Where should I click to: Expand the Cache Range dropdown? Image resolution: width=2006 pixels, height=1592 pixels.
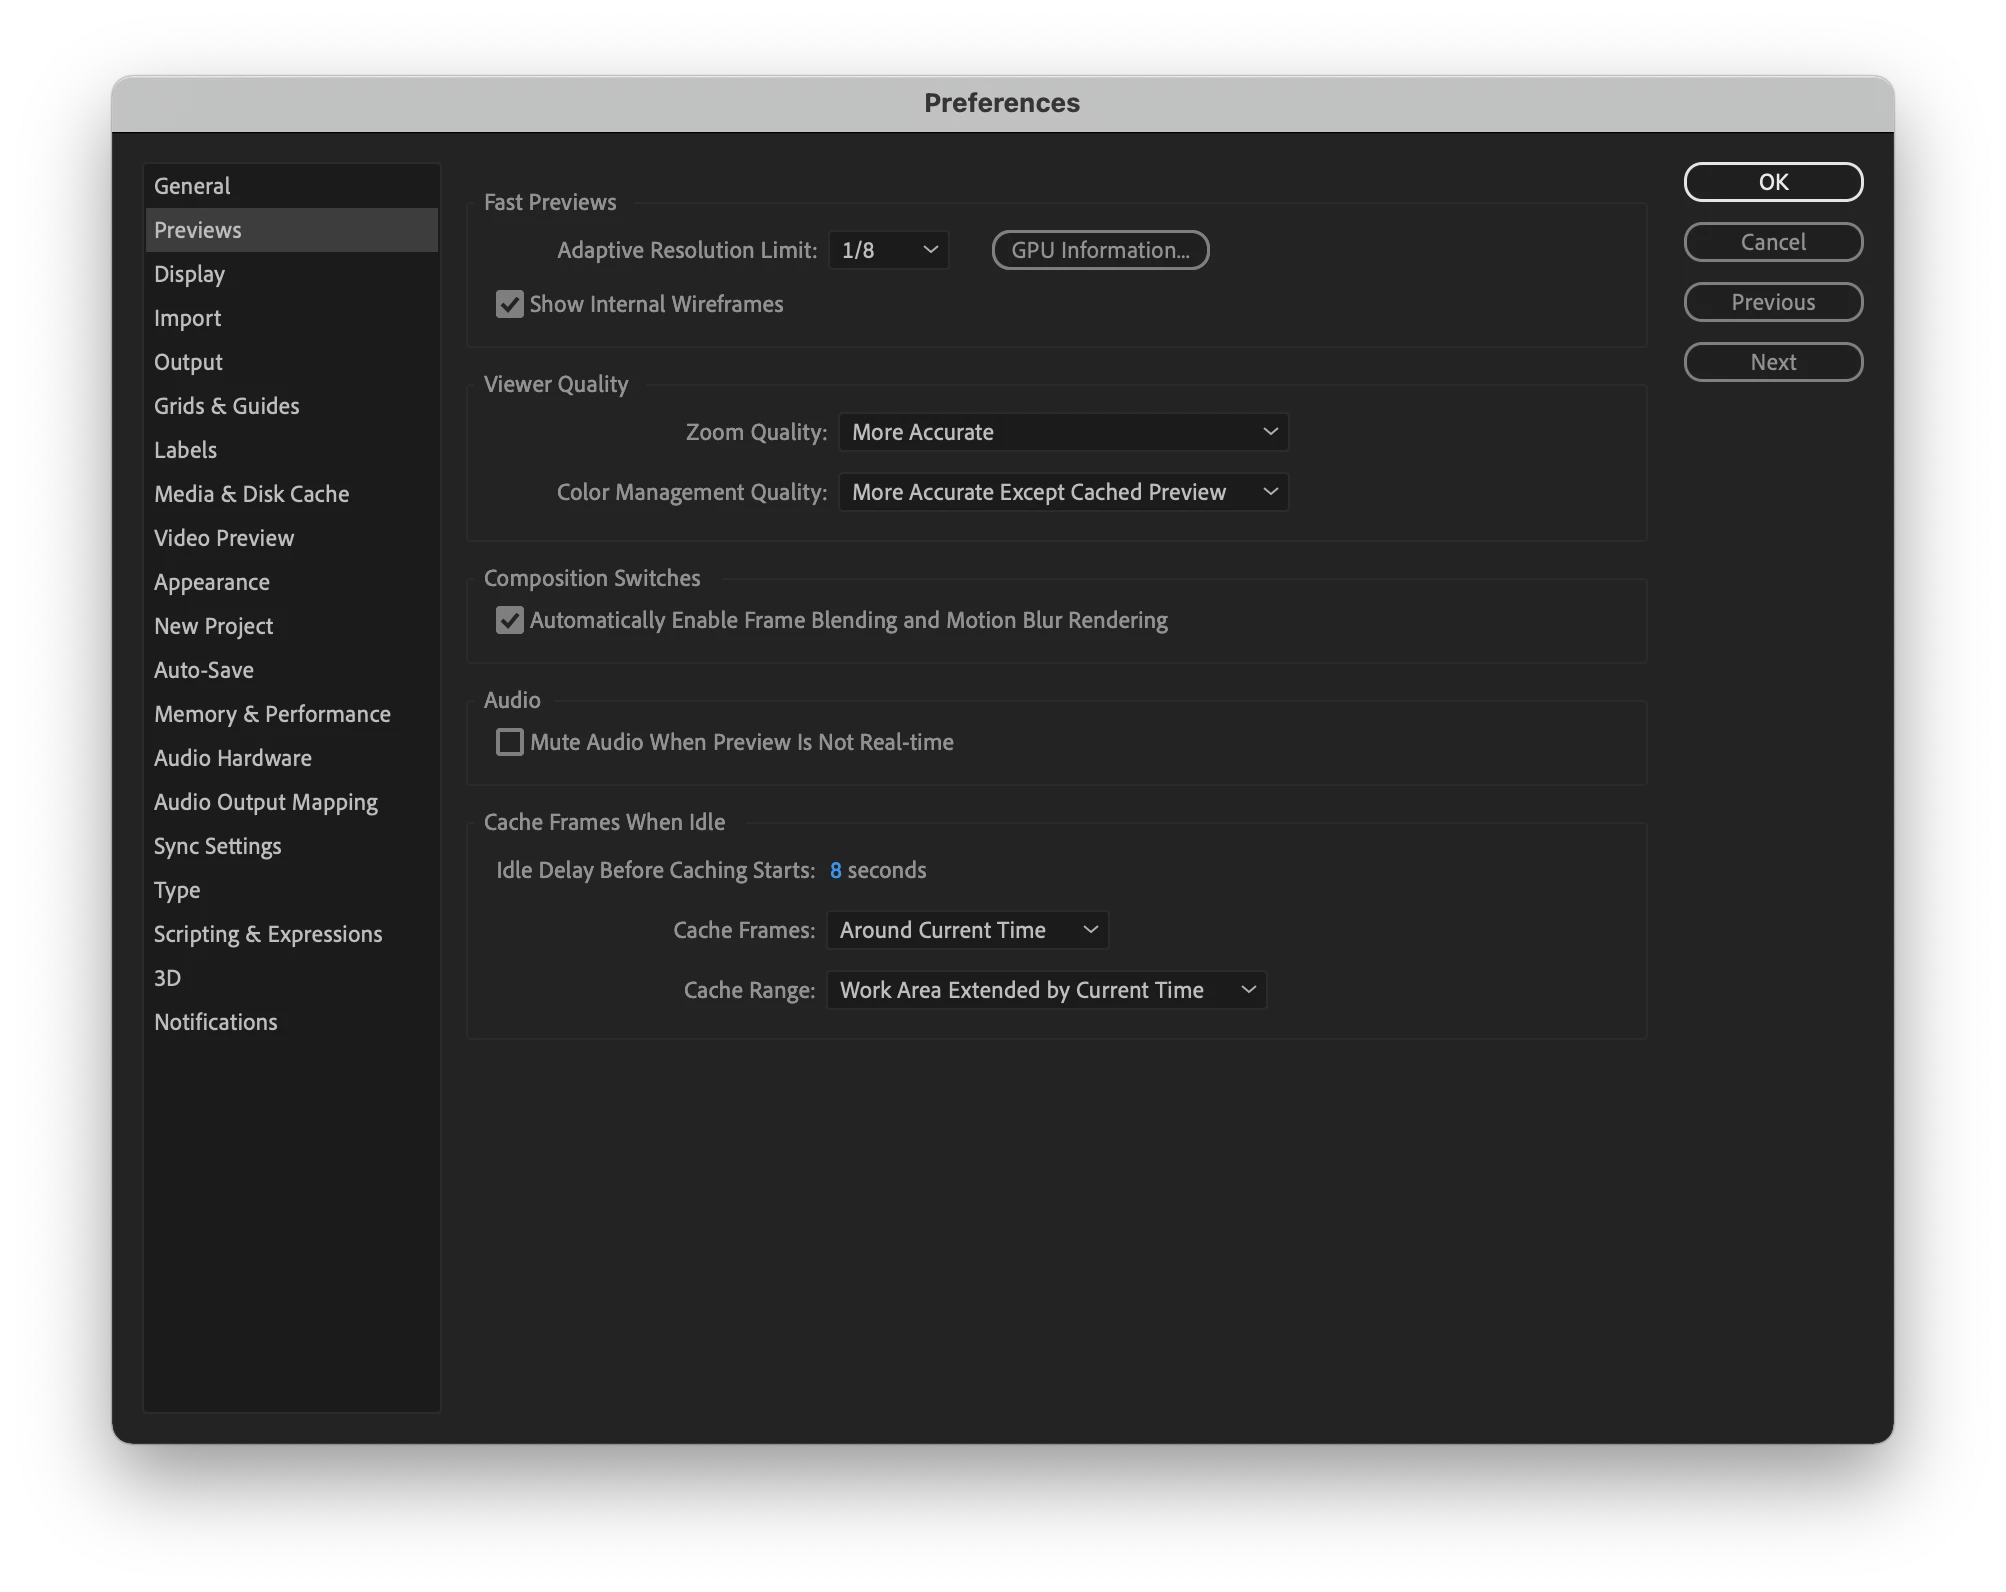(1046, 990)
